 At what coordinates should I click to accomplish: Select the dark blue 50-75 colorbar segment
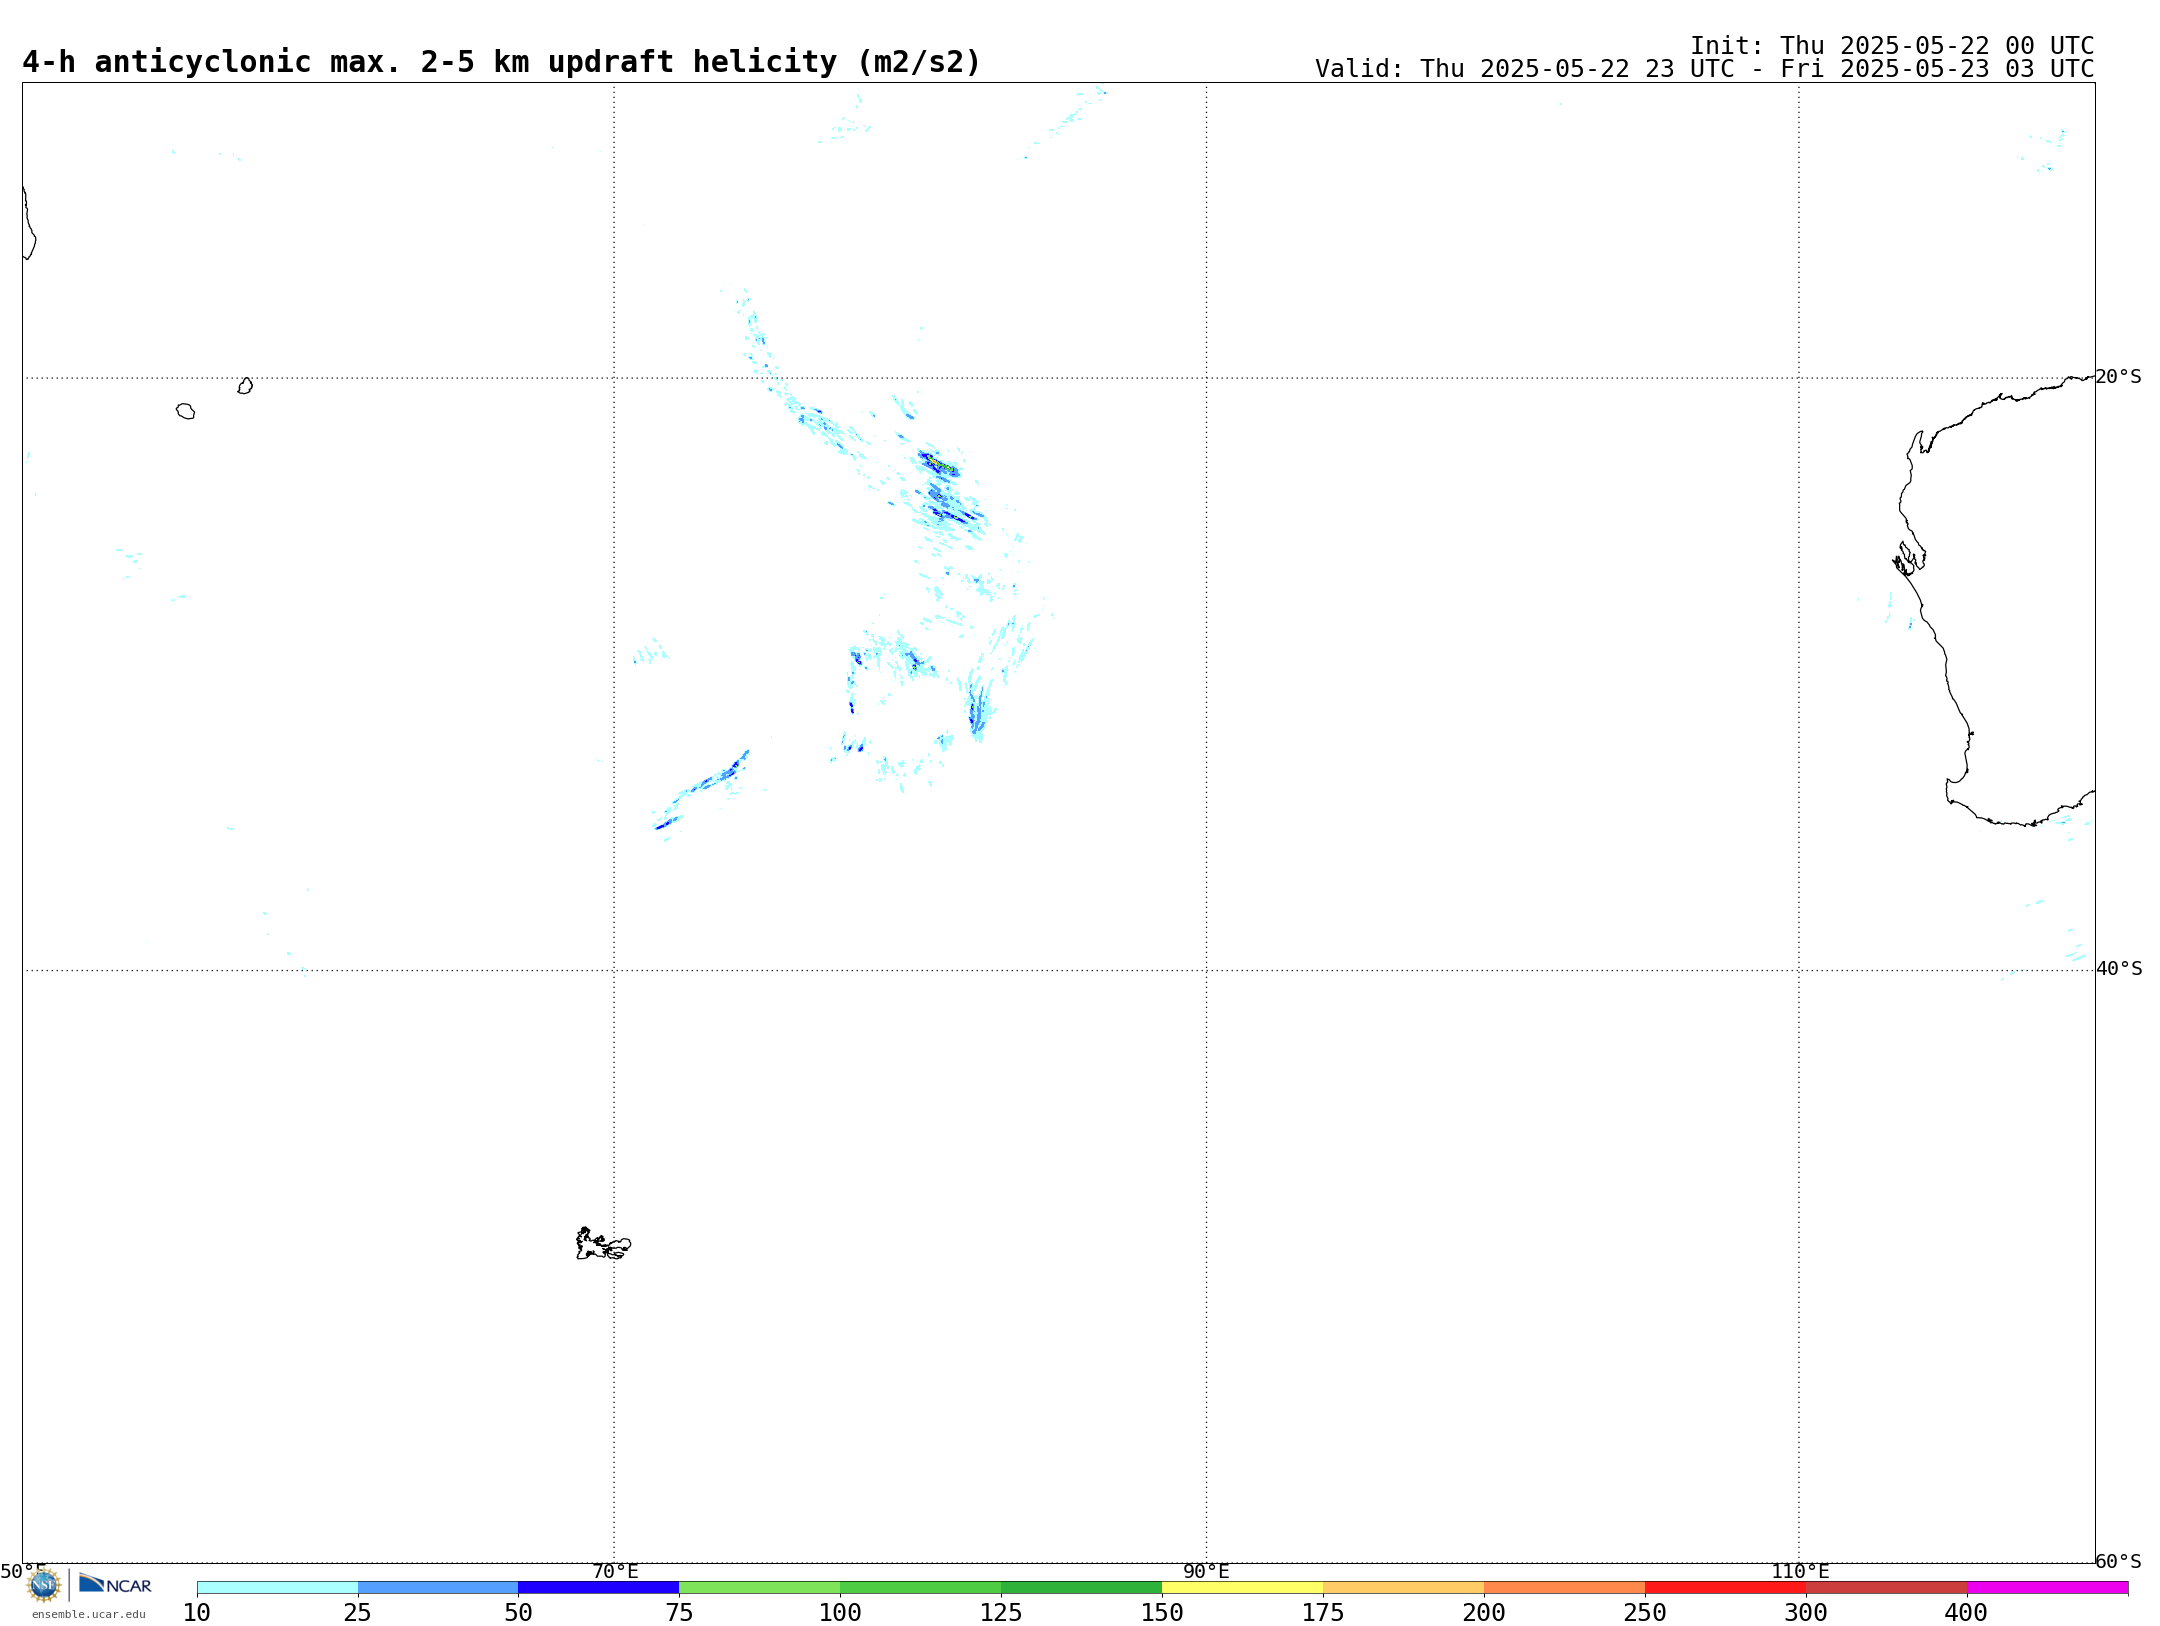598,1587
